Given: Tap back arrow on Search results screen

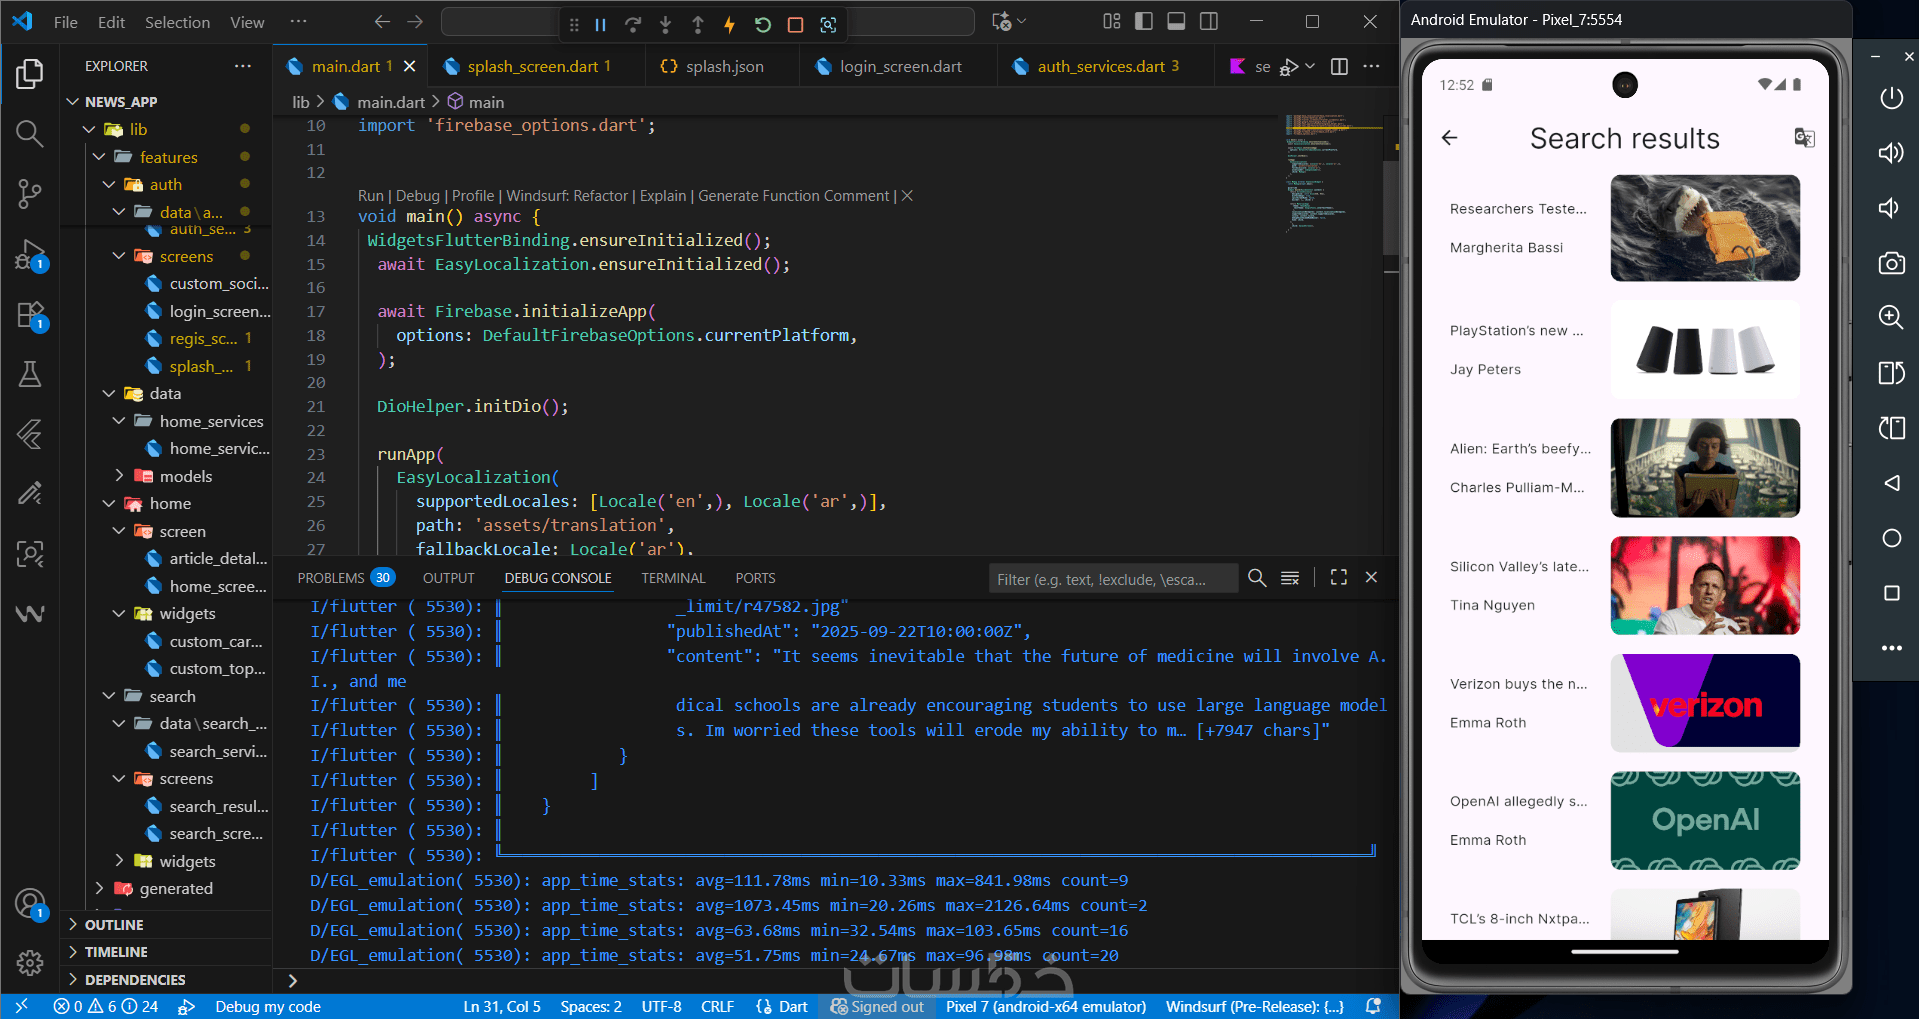Looking at the screenshot, I should pos(1450,138).
